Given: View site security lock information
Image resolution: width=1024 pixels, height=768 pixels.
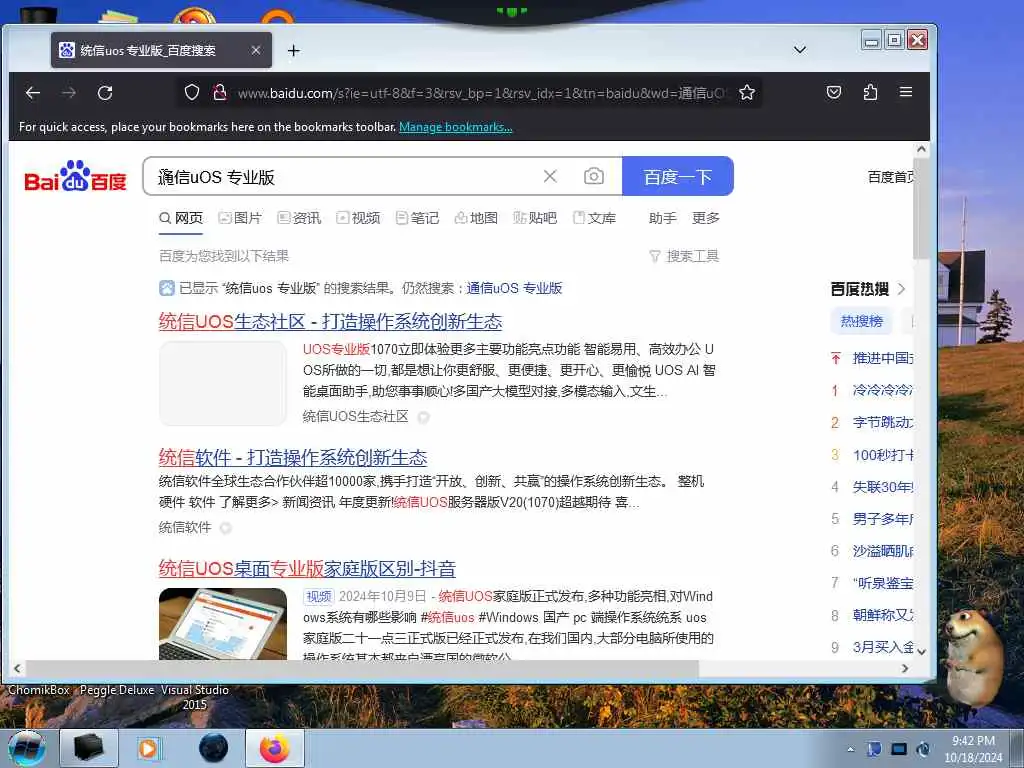Looking at the screenshot, I should pos(220,93).
